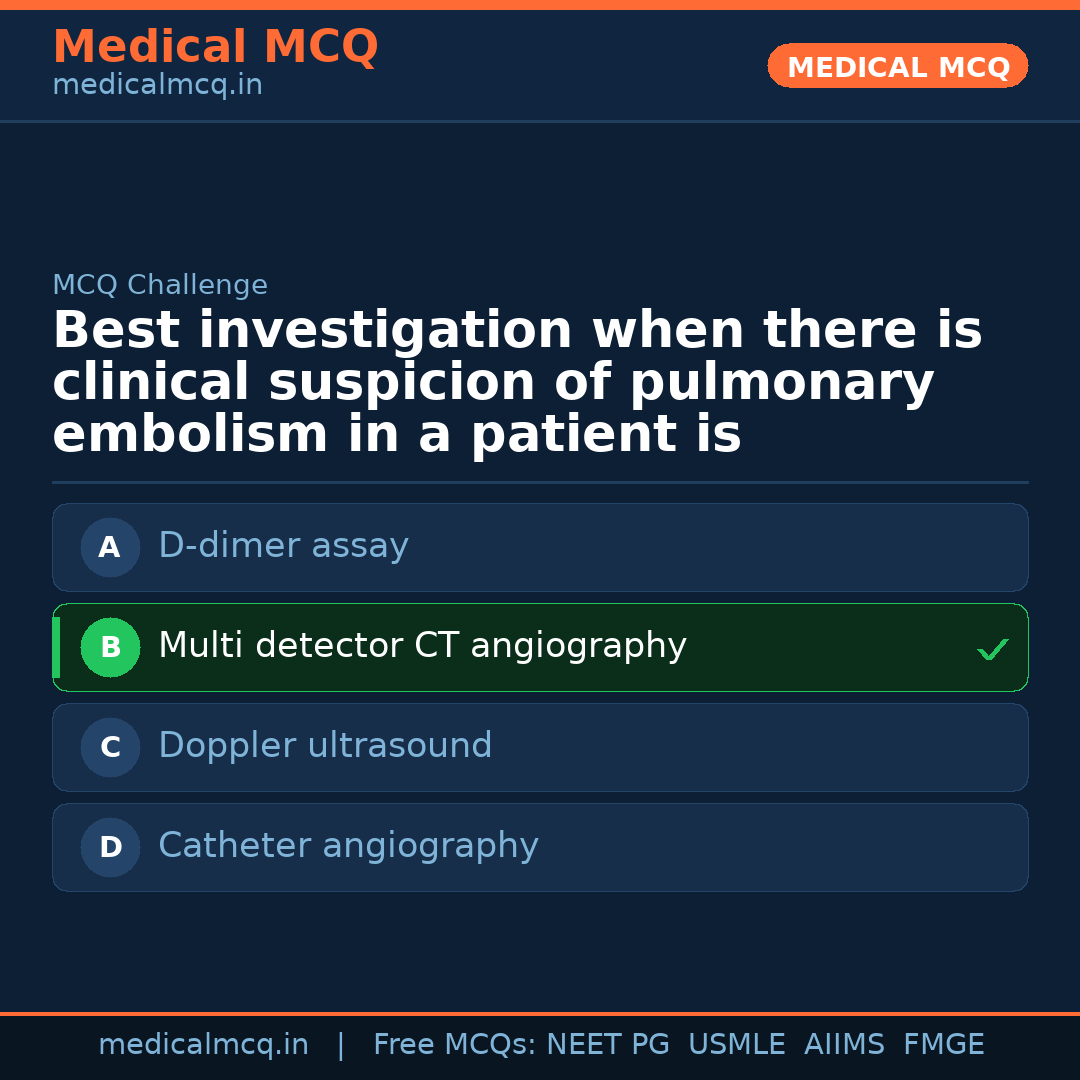1080x1080 pixels.
Task: Click the divider line below the question
Action: click(540, 482)
